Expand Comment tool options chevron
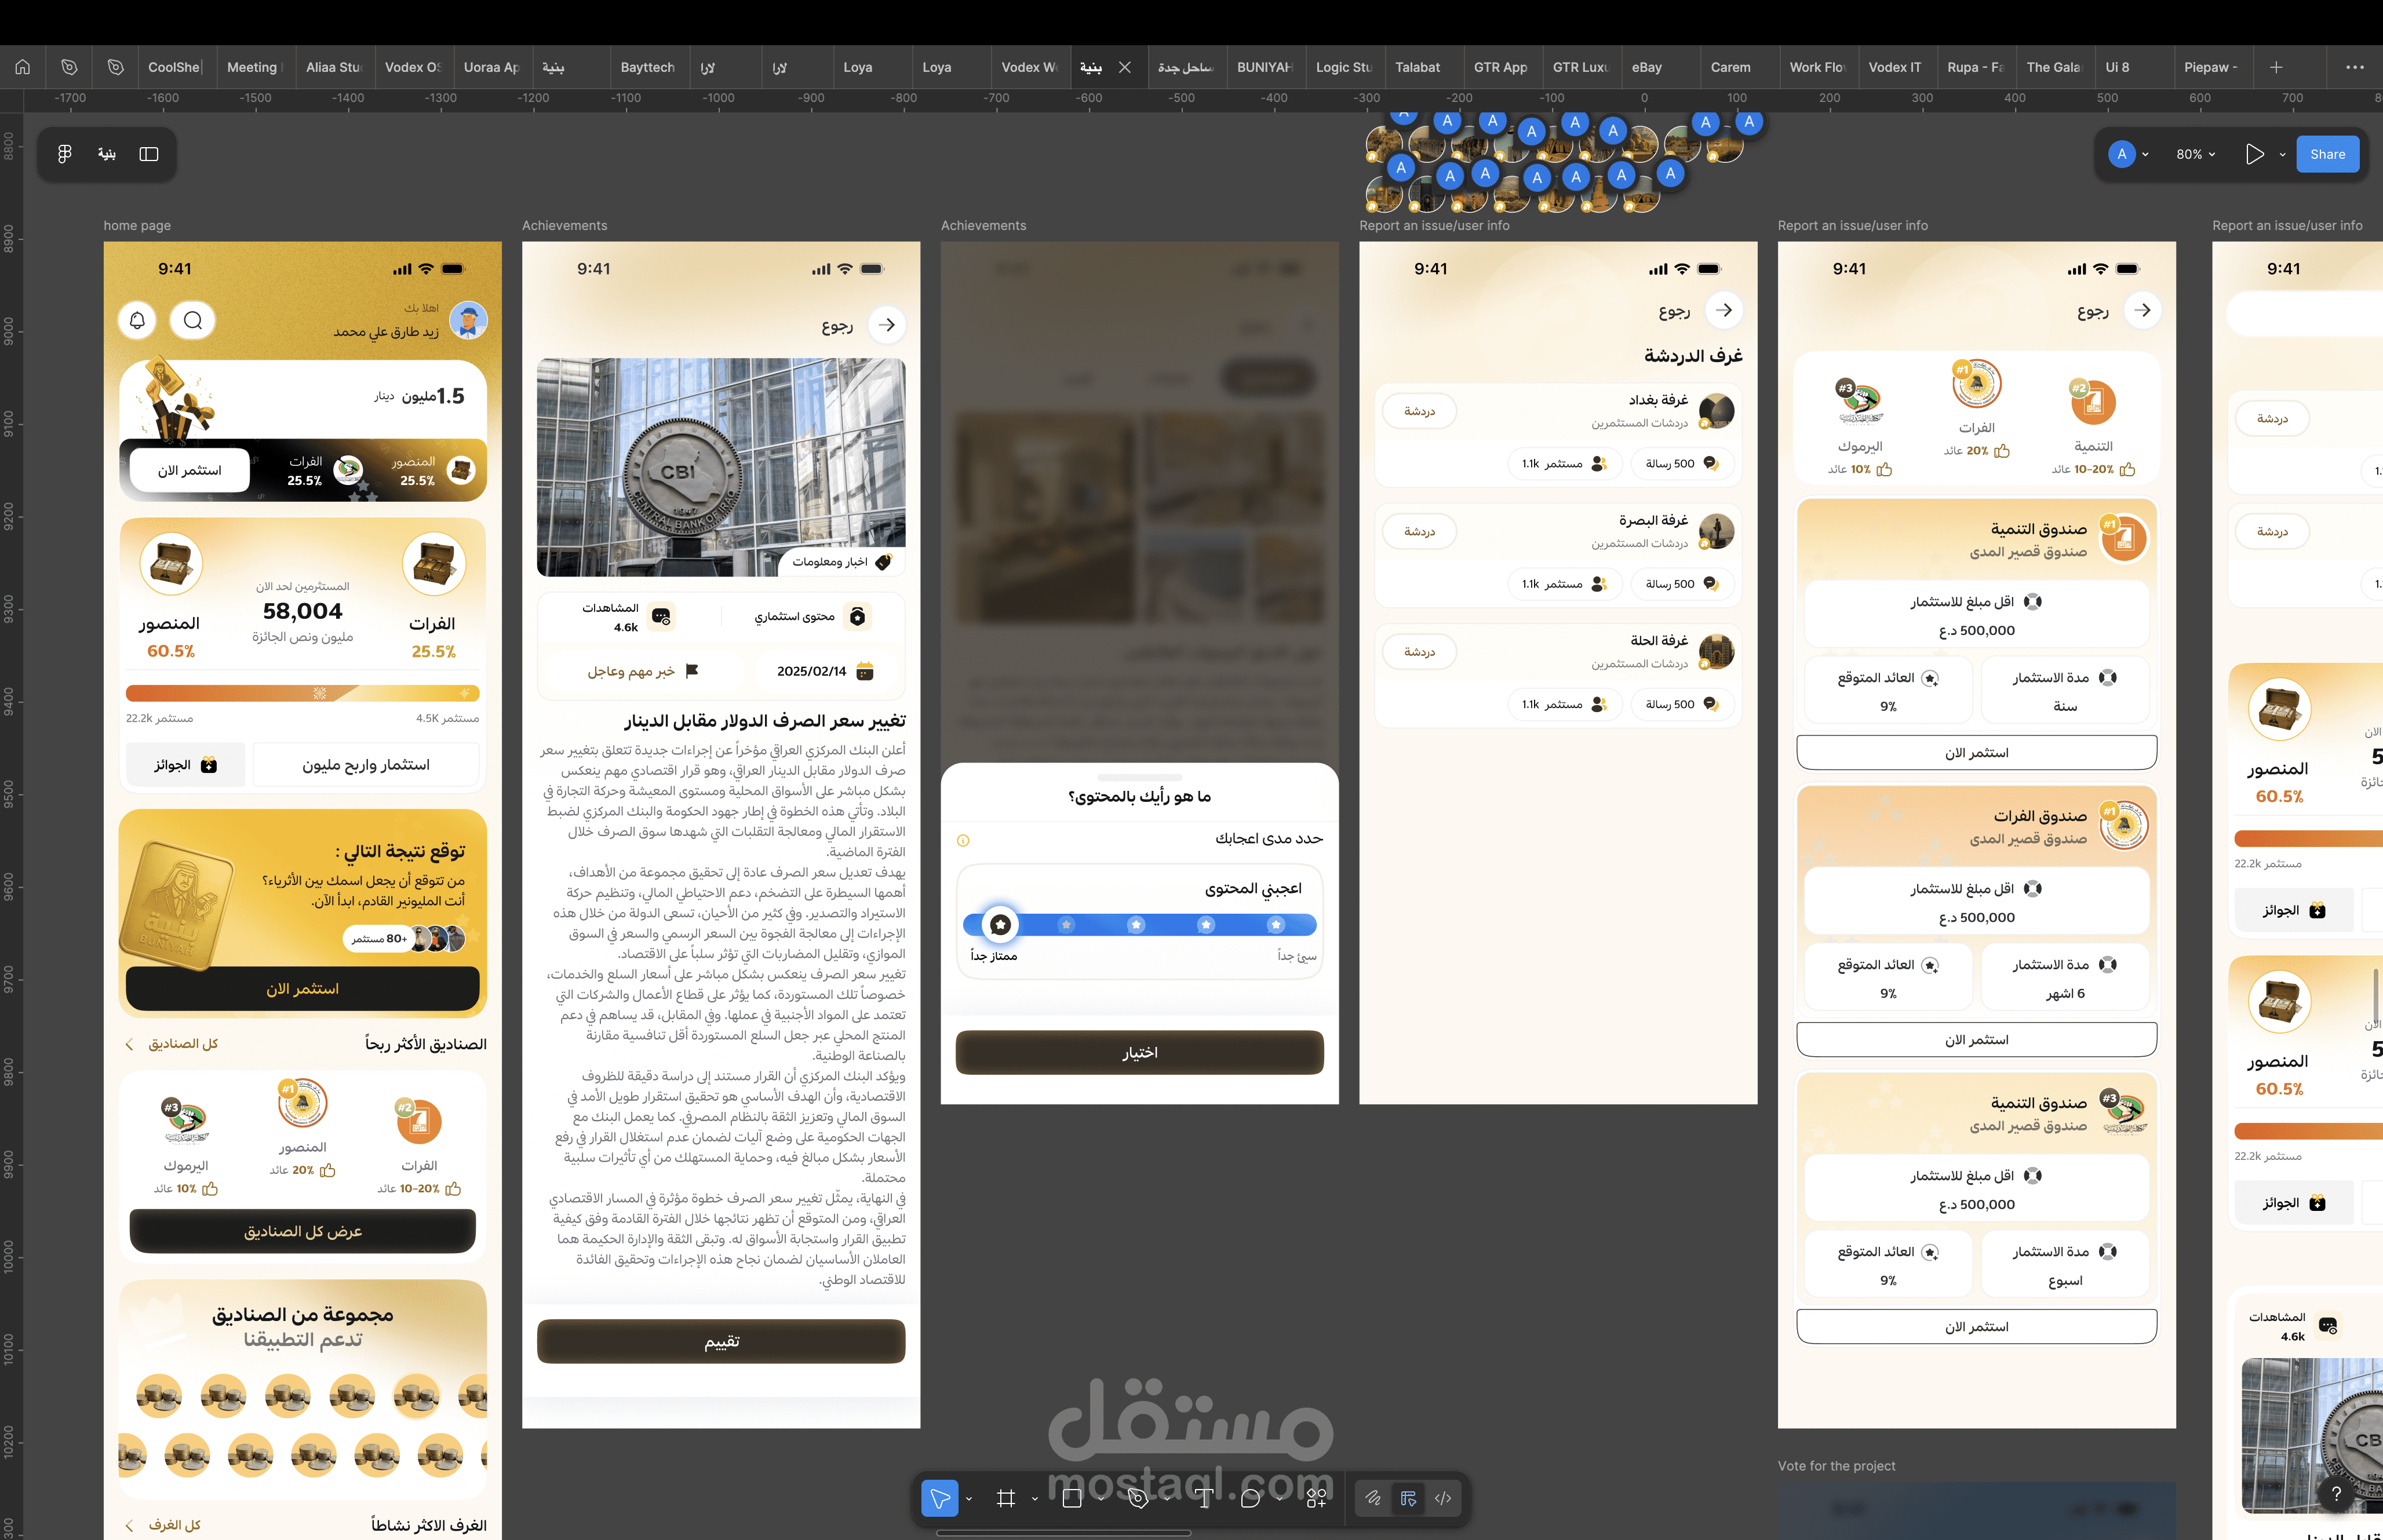The height and width of the screenshot is (1540, 2383). pyautogui.click(x=1279, y=1498)
